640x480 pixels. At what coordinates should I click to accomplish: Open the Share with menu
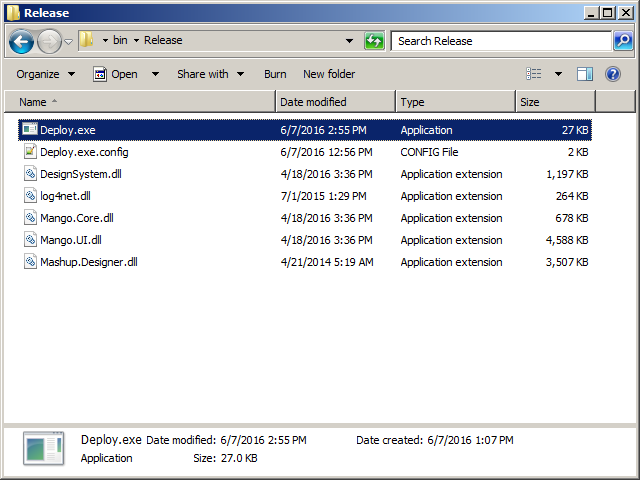[210, 74]
